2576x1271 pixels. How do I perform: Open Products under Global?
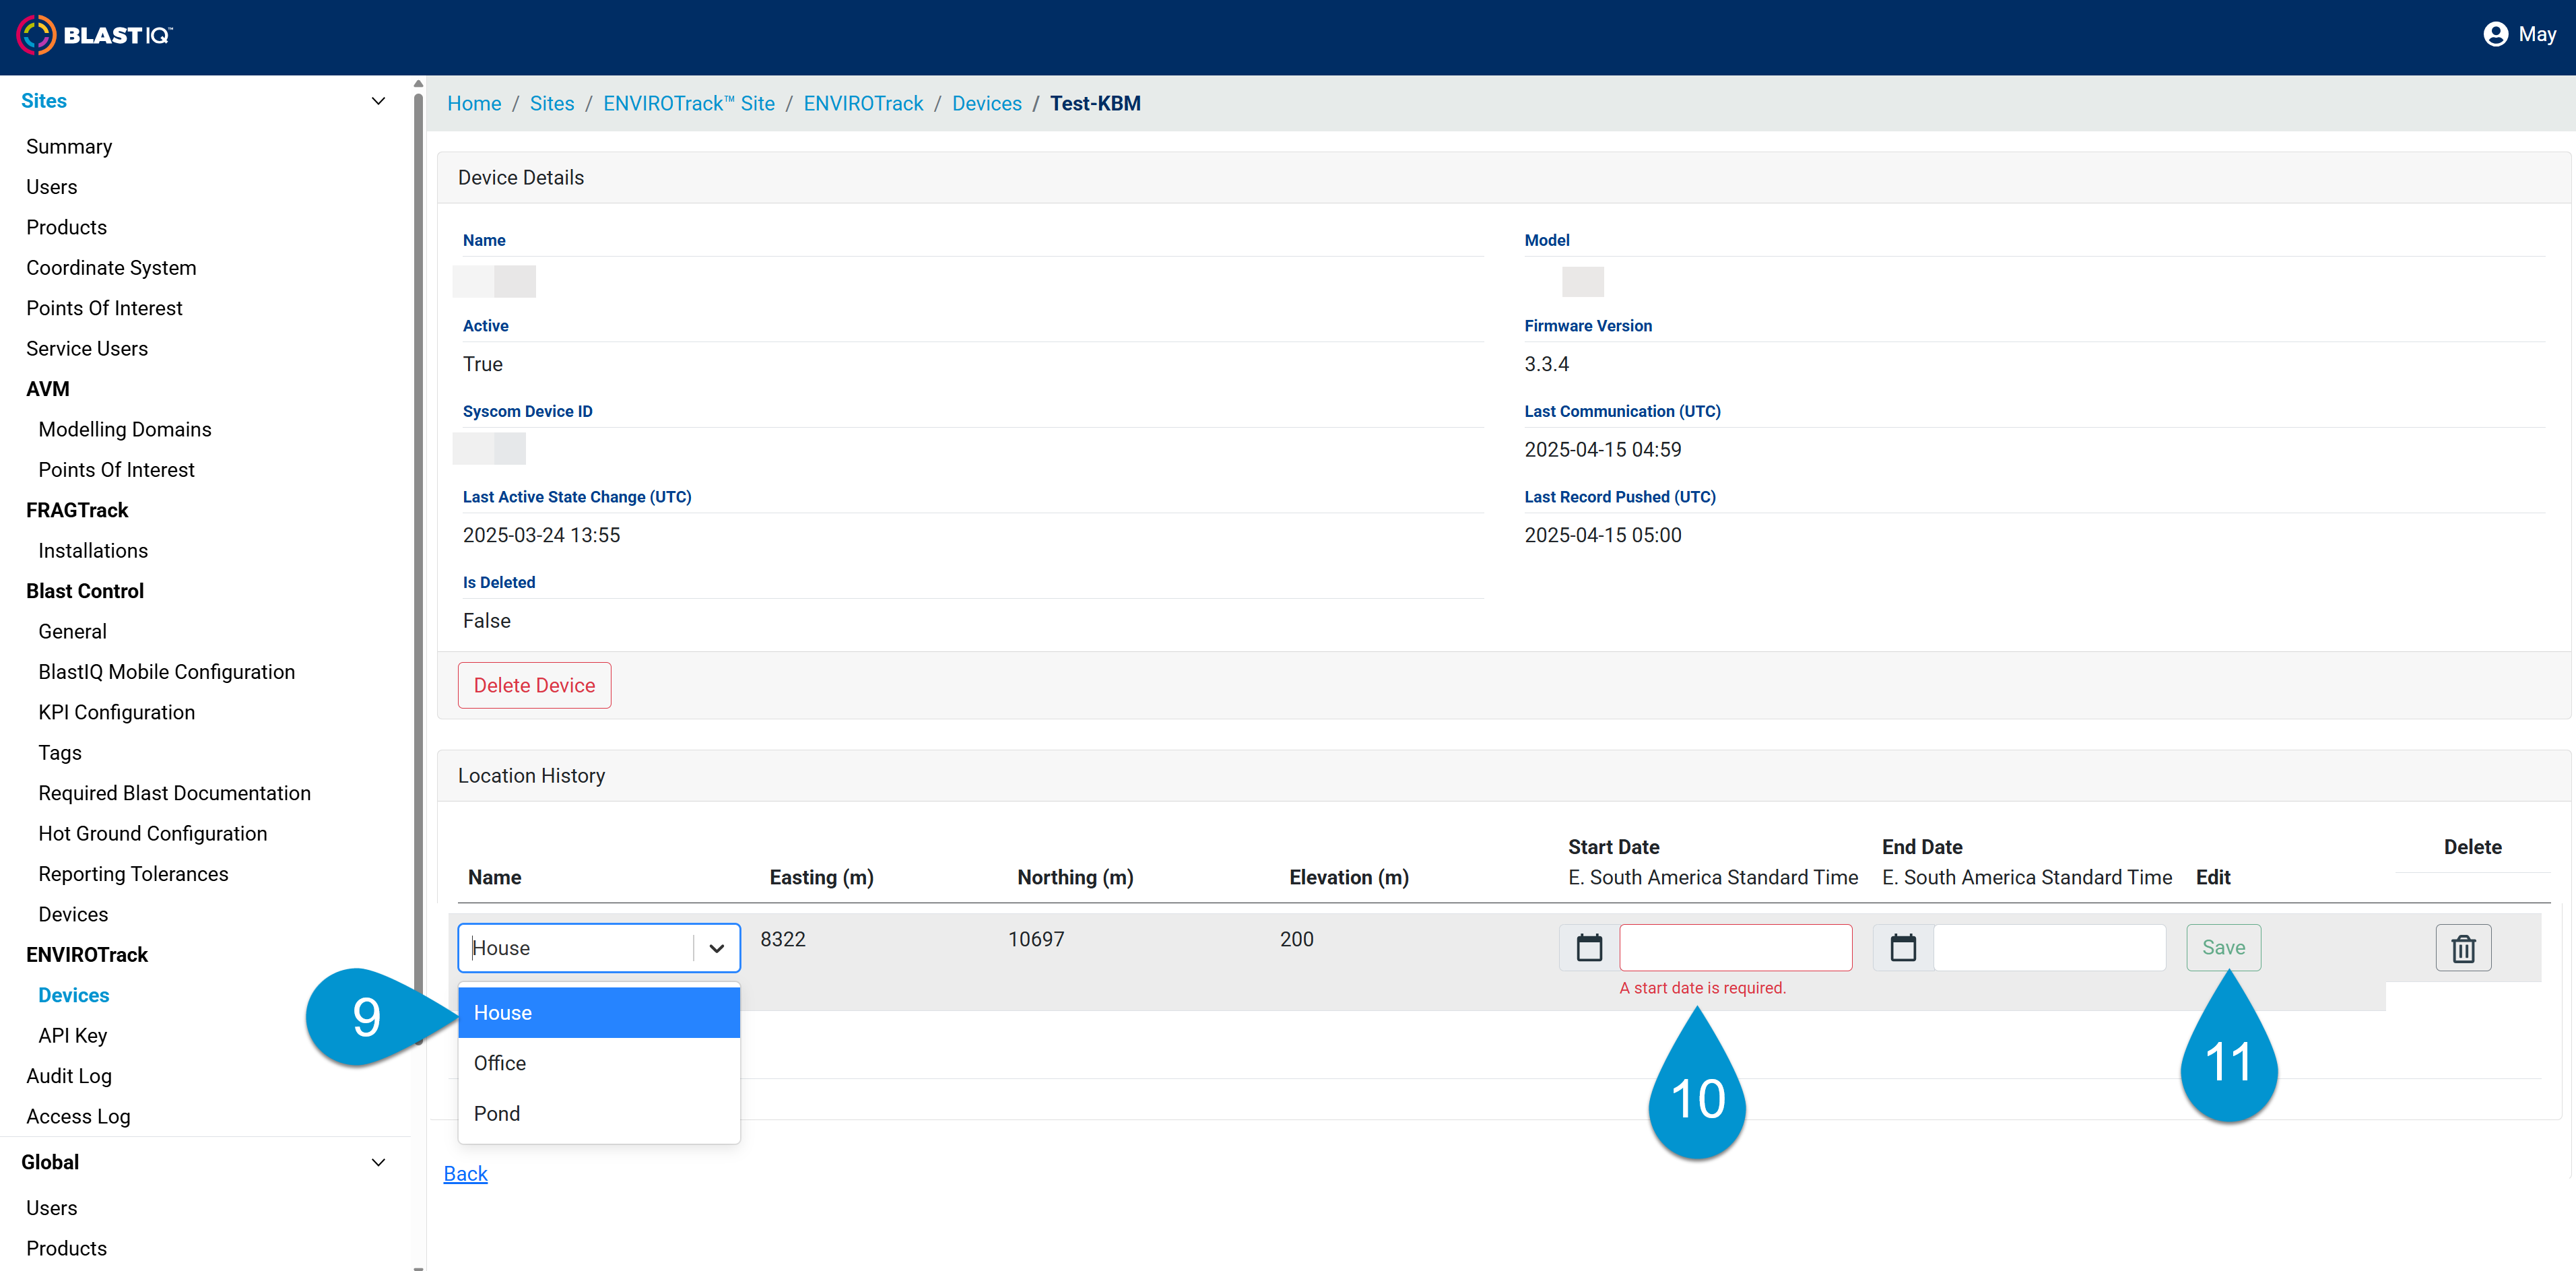click(x=66, y=1248)
